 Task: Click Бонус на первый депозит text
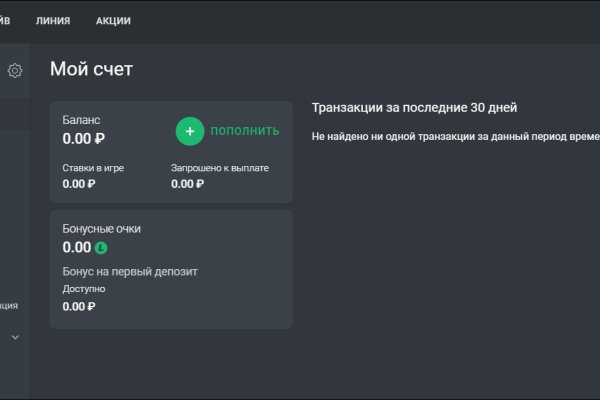click(130, 272)
